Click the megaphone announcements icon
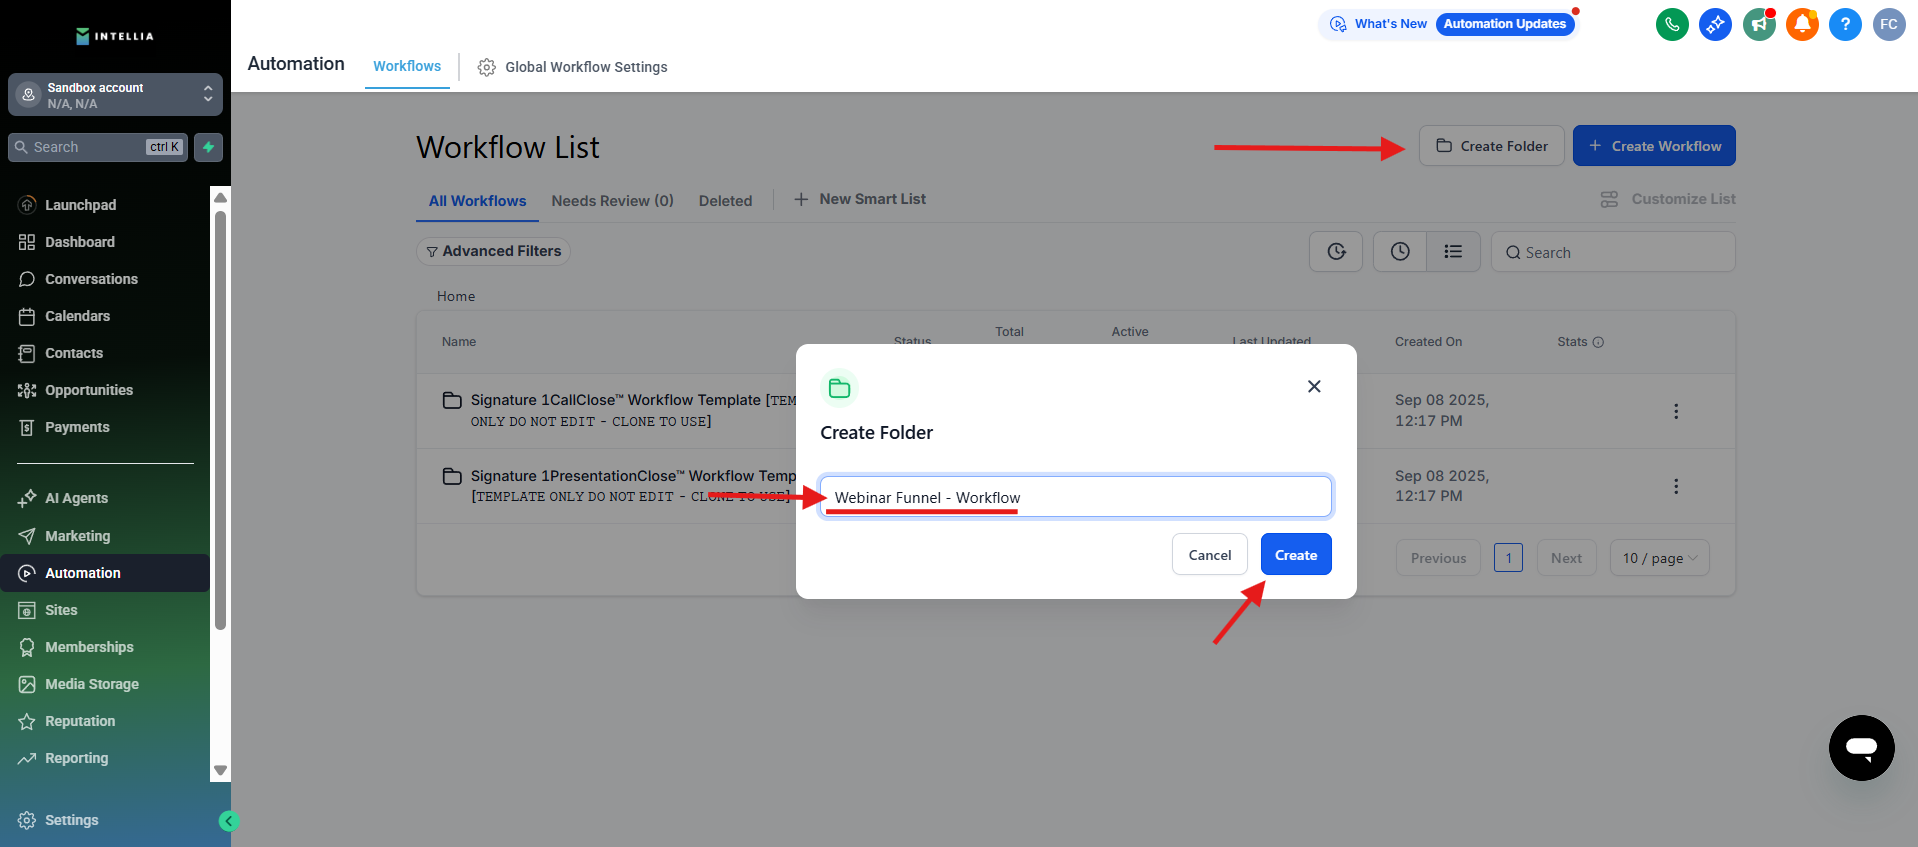The width and height of the screenshot is (1918, 847). [1759, 24]
